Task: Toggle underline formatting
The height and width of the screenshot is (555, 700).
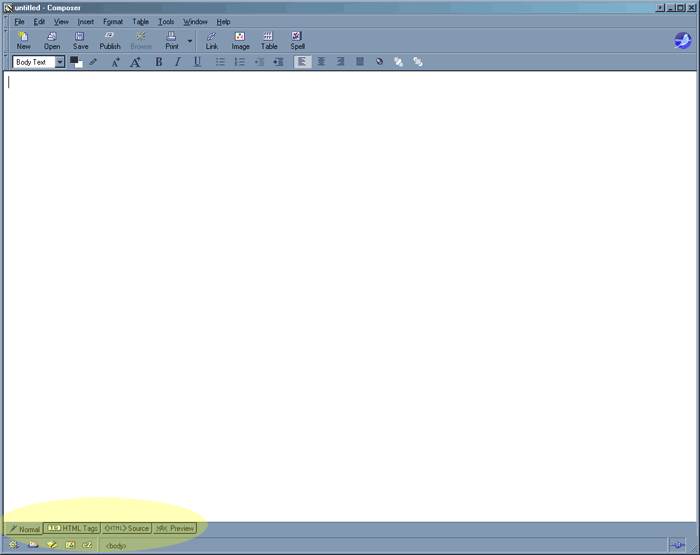Action: tap(197, 62)
